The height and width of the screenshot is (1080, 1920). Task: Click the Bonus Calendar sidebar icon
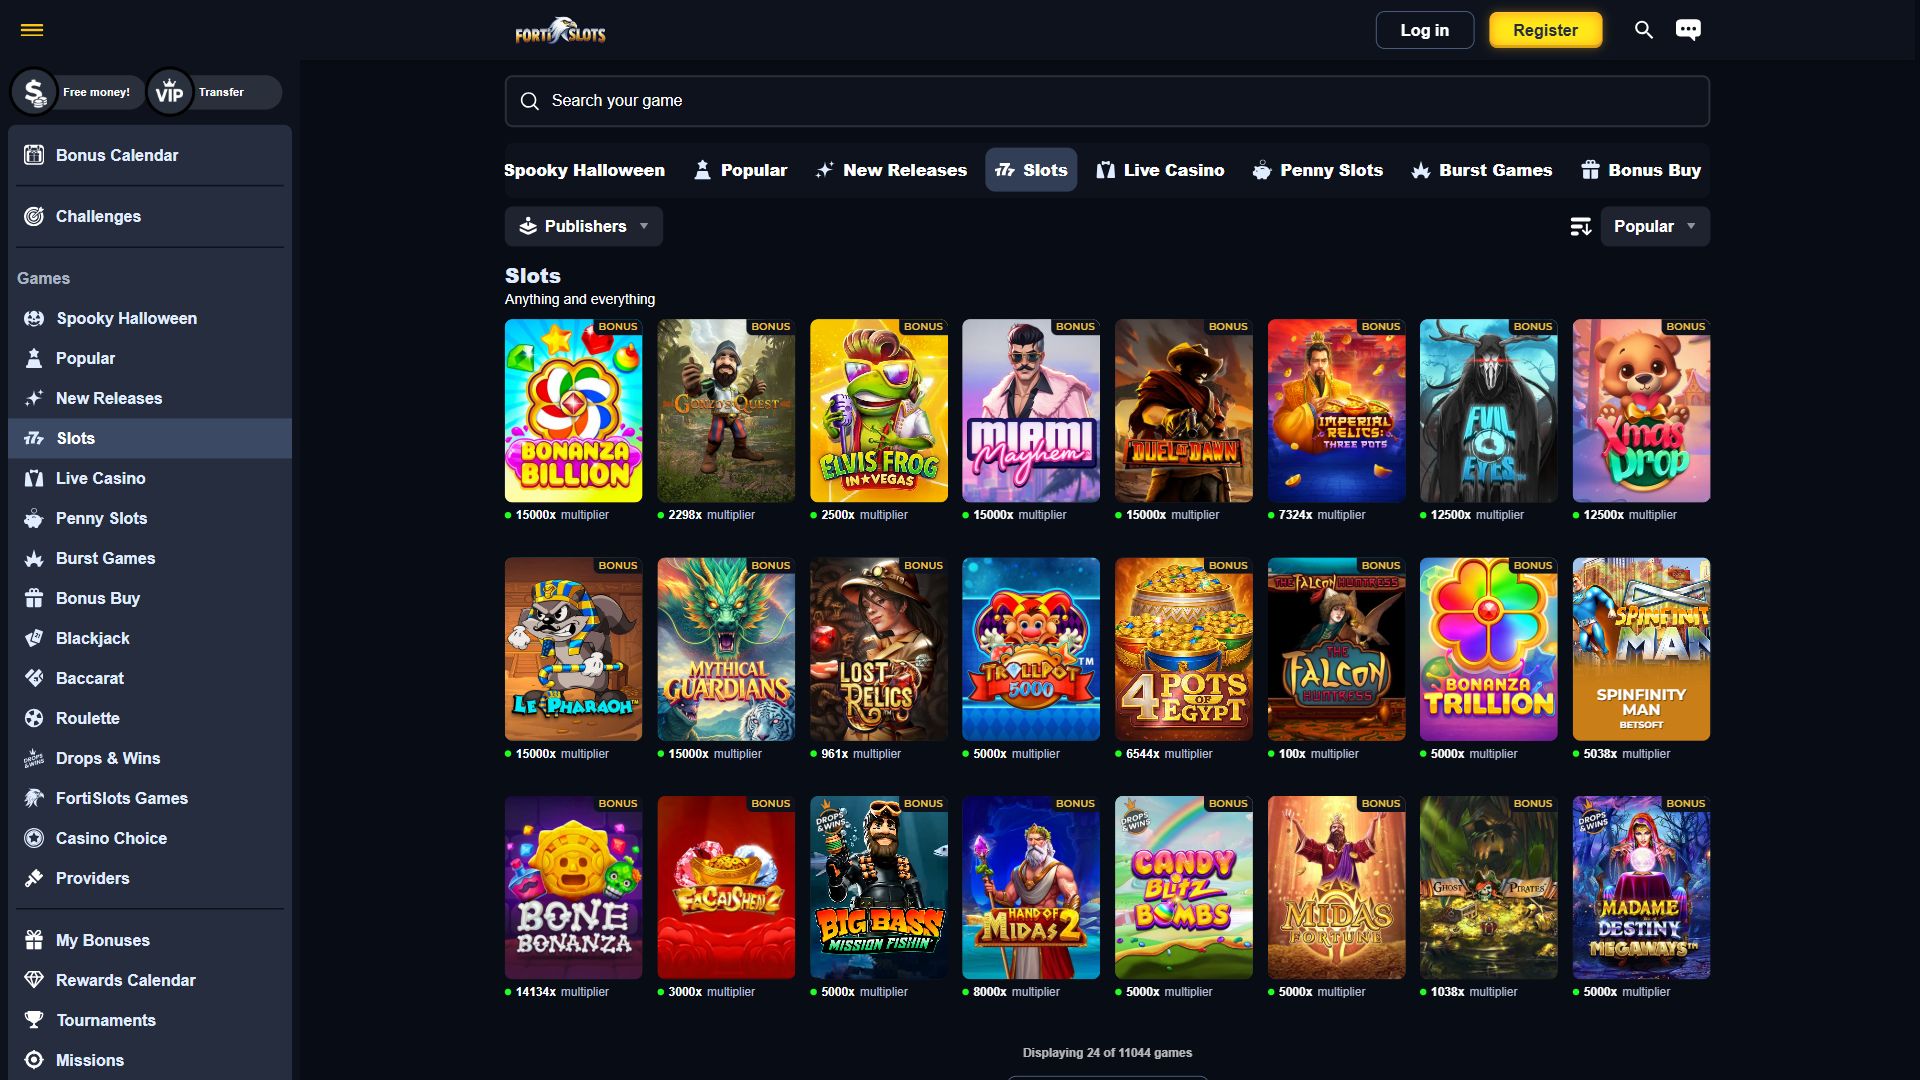34,155
